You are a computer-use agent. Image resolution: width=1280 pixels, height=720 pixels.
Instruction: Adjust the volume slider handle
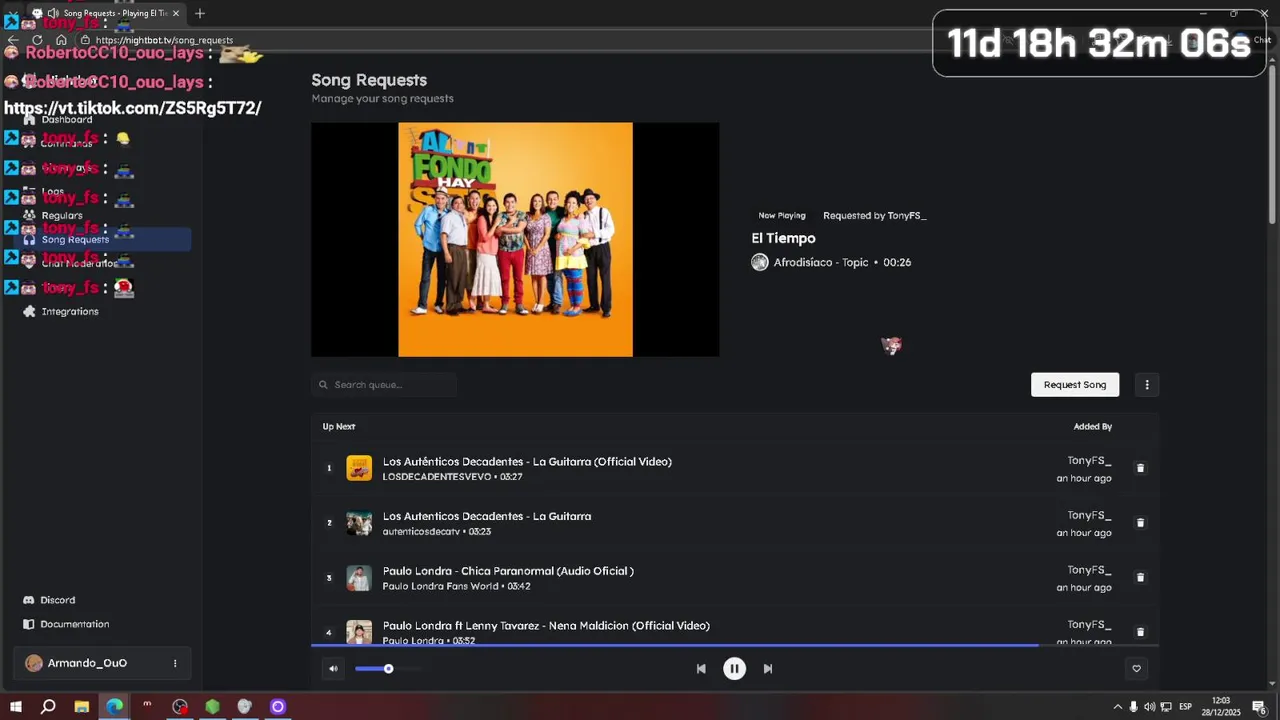(x=388, y=669)
